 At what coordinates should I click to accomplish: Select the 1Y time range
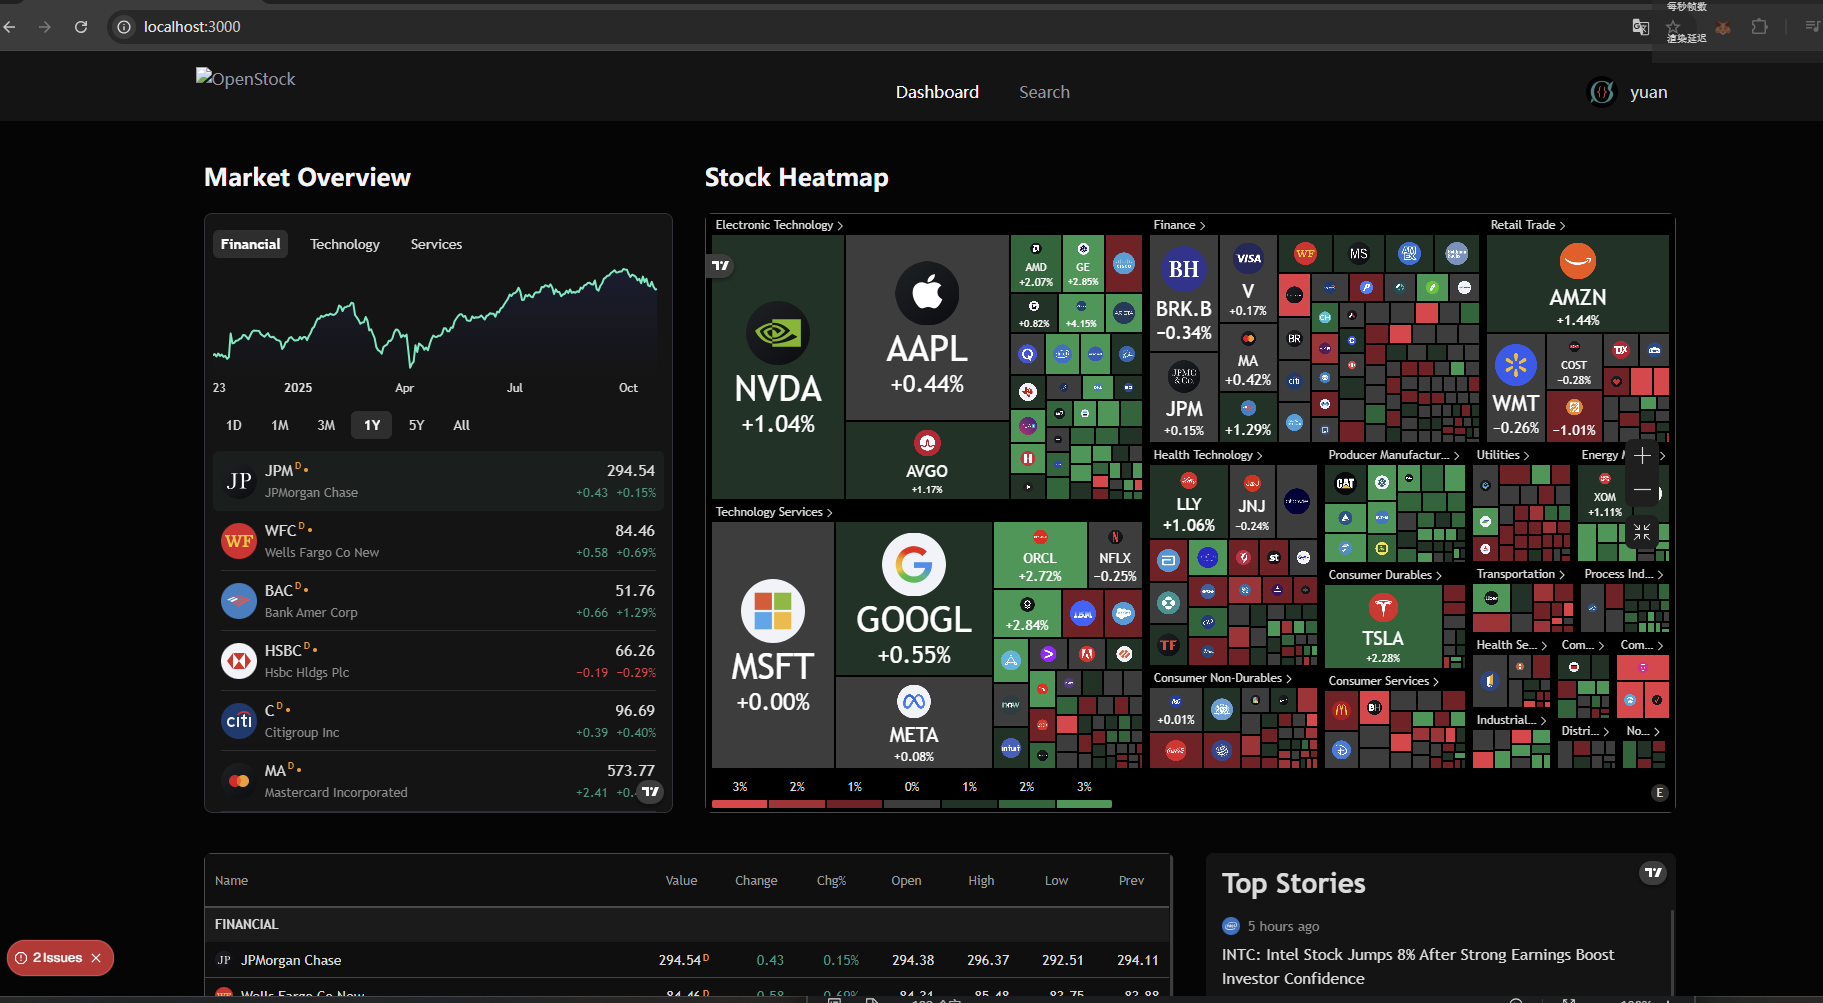pos(372,425)
